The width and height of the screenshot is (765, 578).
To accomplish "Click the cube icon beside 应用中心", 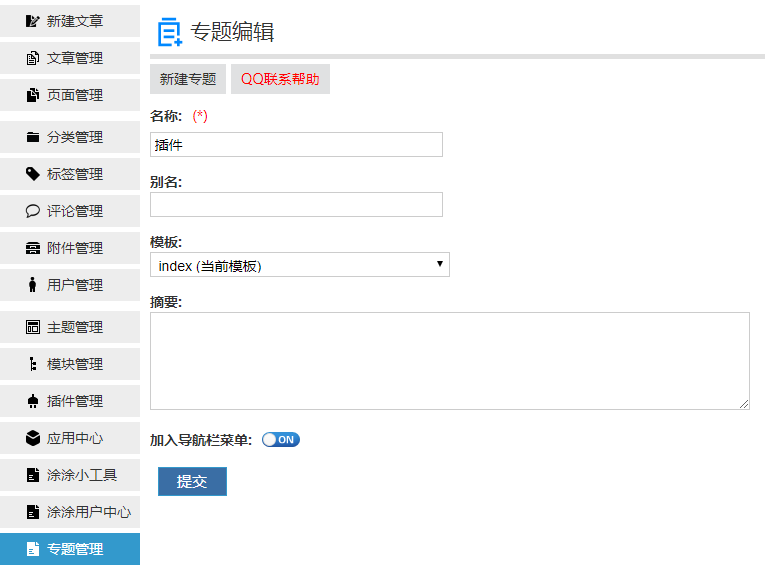I will (x=32, y=438).
